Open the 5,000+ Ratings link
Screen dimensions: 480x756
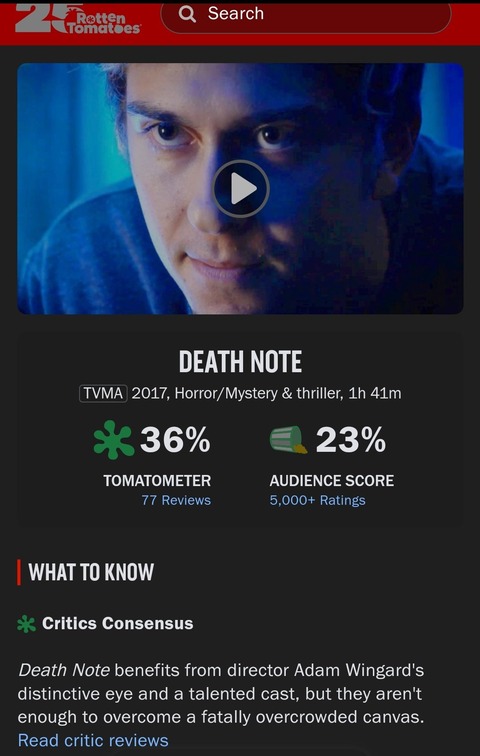(x=317, y=500)
